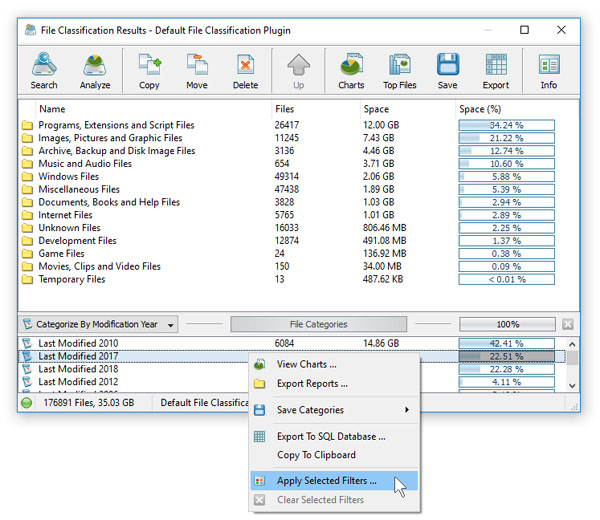Click folder icon next to Temporary Files
Viewport: 600px width, 520px height.
[27, 279]
